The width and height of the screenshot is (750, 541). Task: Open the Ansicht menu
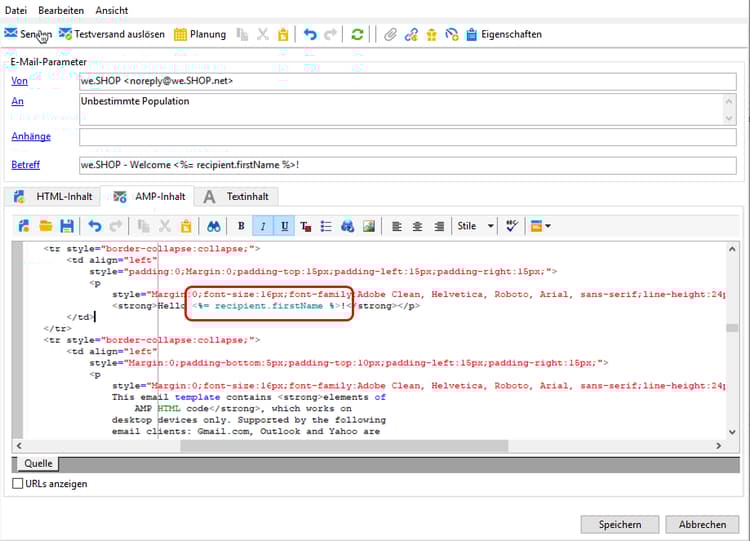coord(111,10)
